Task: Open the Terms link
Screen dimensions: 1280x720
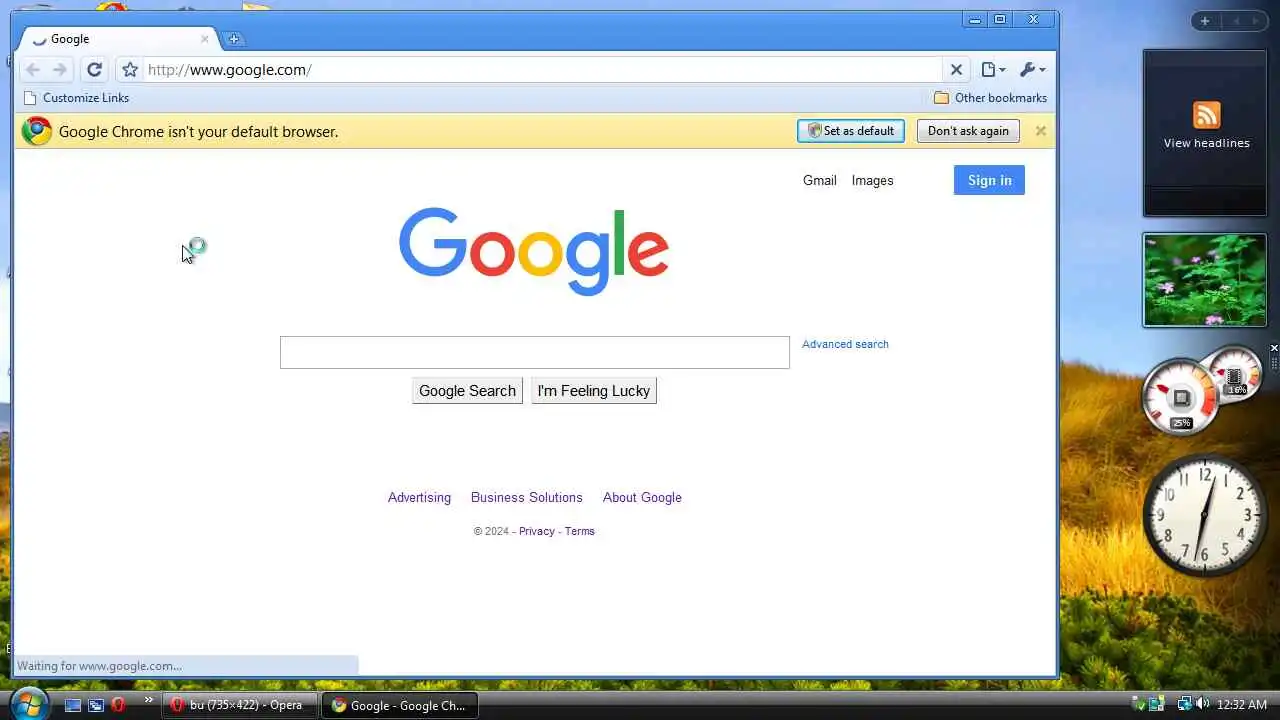Action: click(579, 531)
